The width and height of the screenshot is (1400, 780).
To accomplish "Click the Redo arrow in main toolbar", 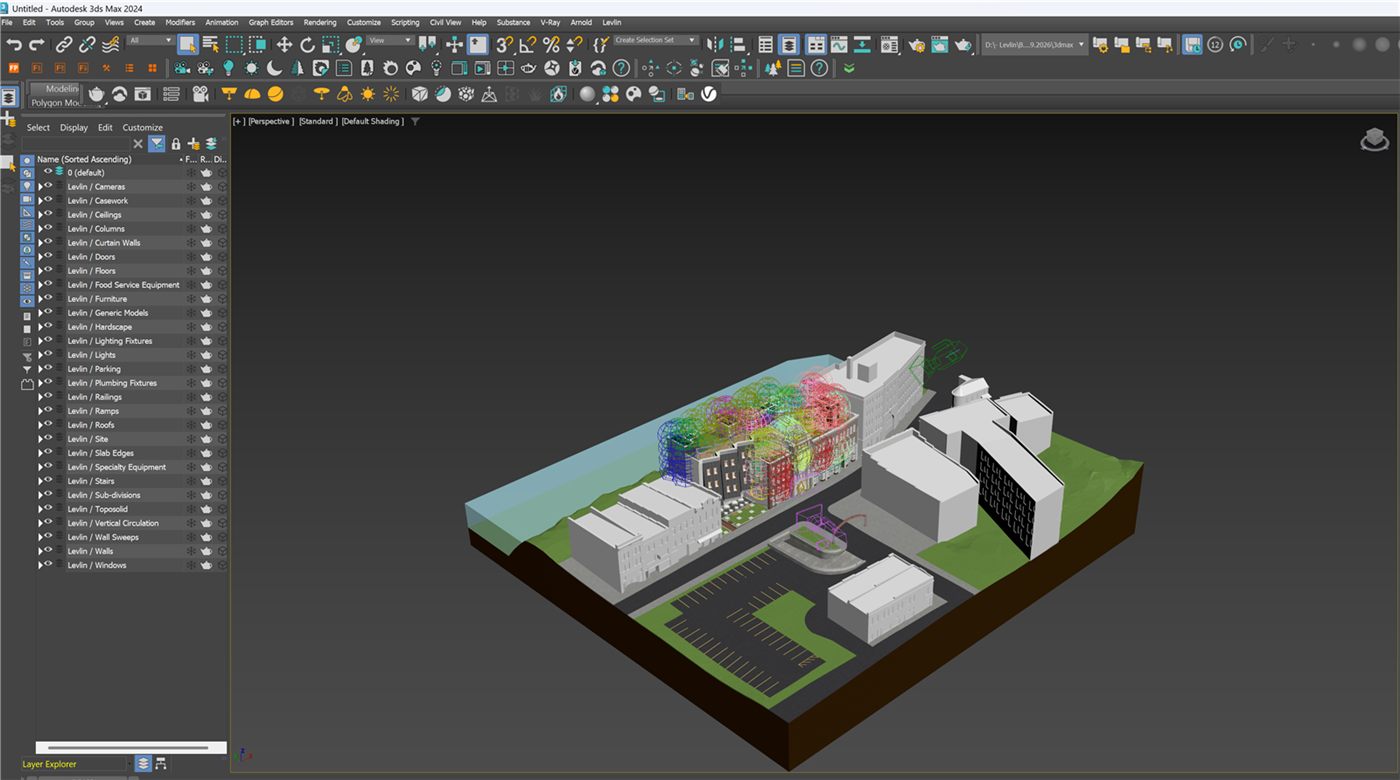I will click(x=37, y=44).
